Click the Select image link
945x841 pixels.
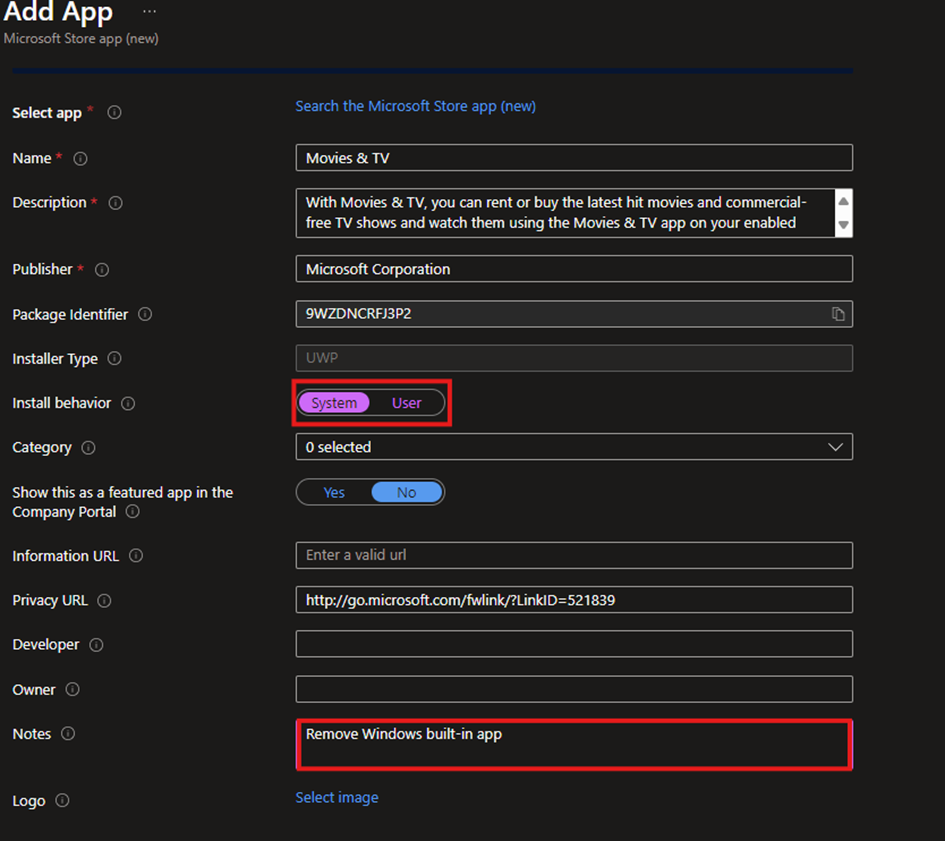pos(337,798)
